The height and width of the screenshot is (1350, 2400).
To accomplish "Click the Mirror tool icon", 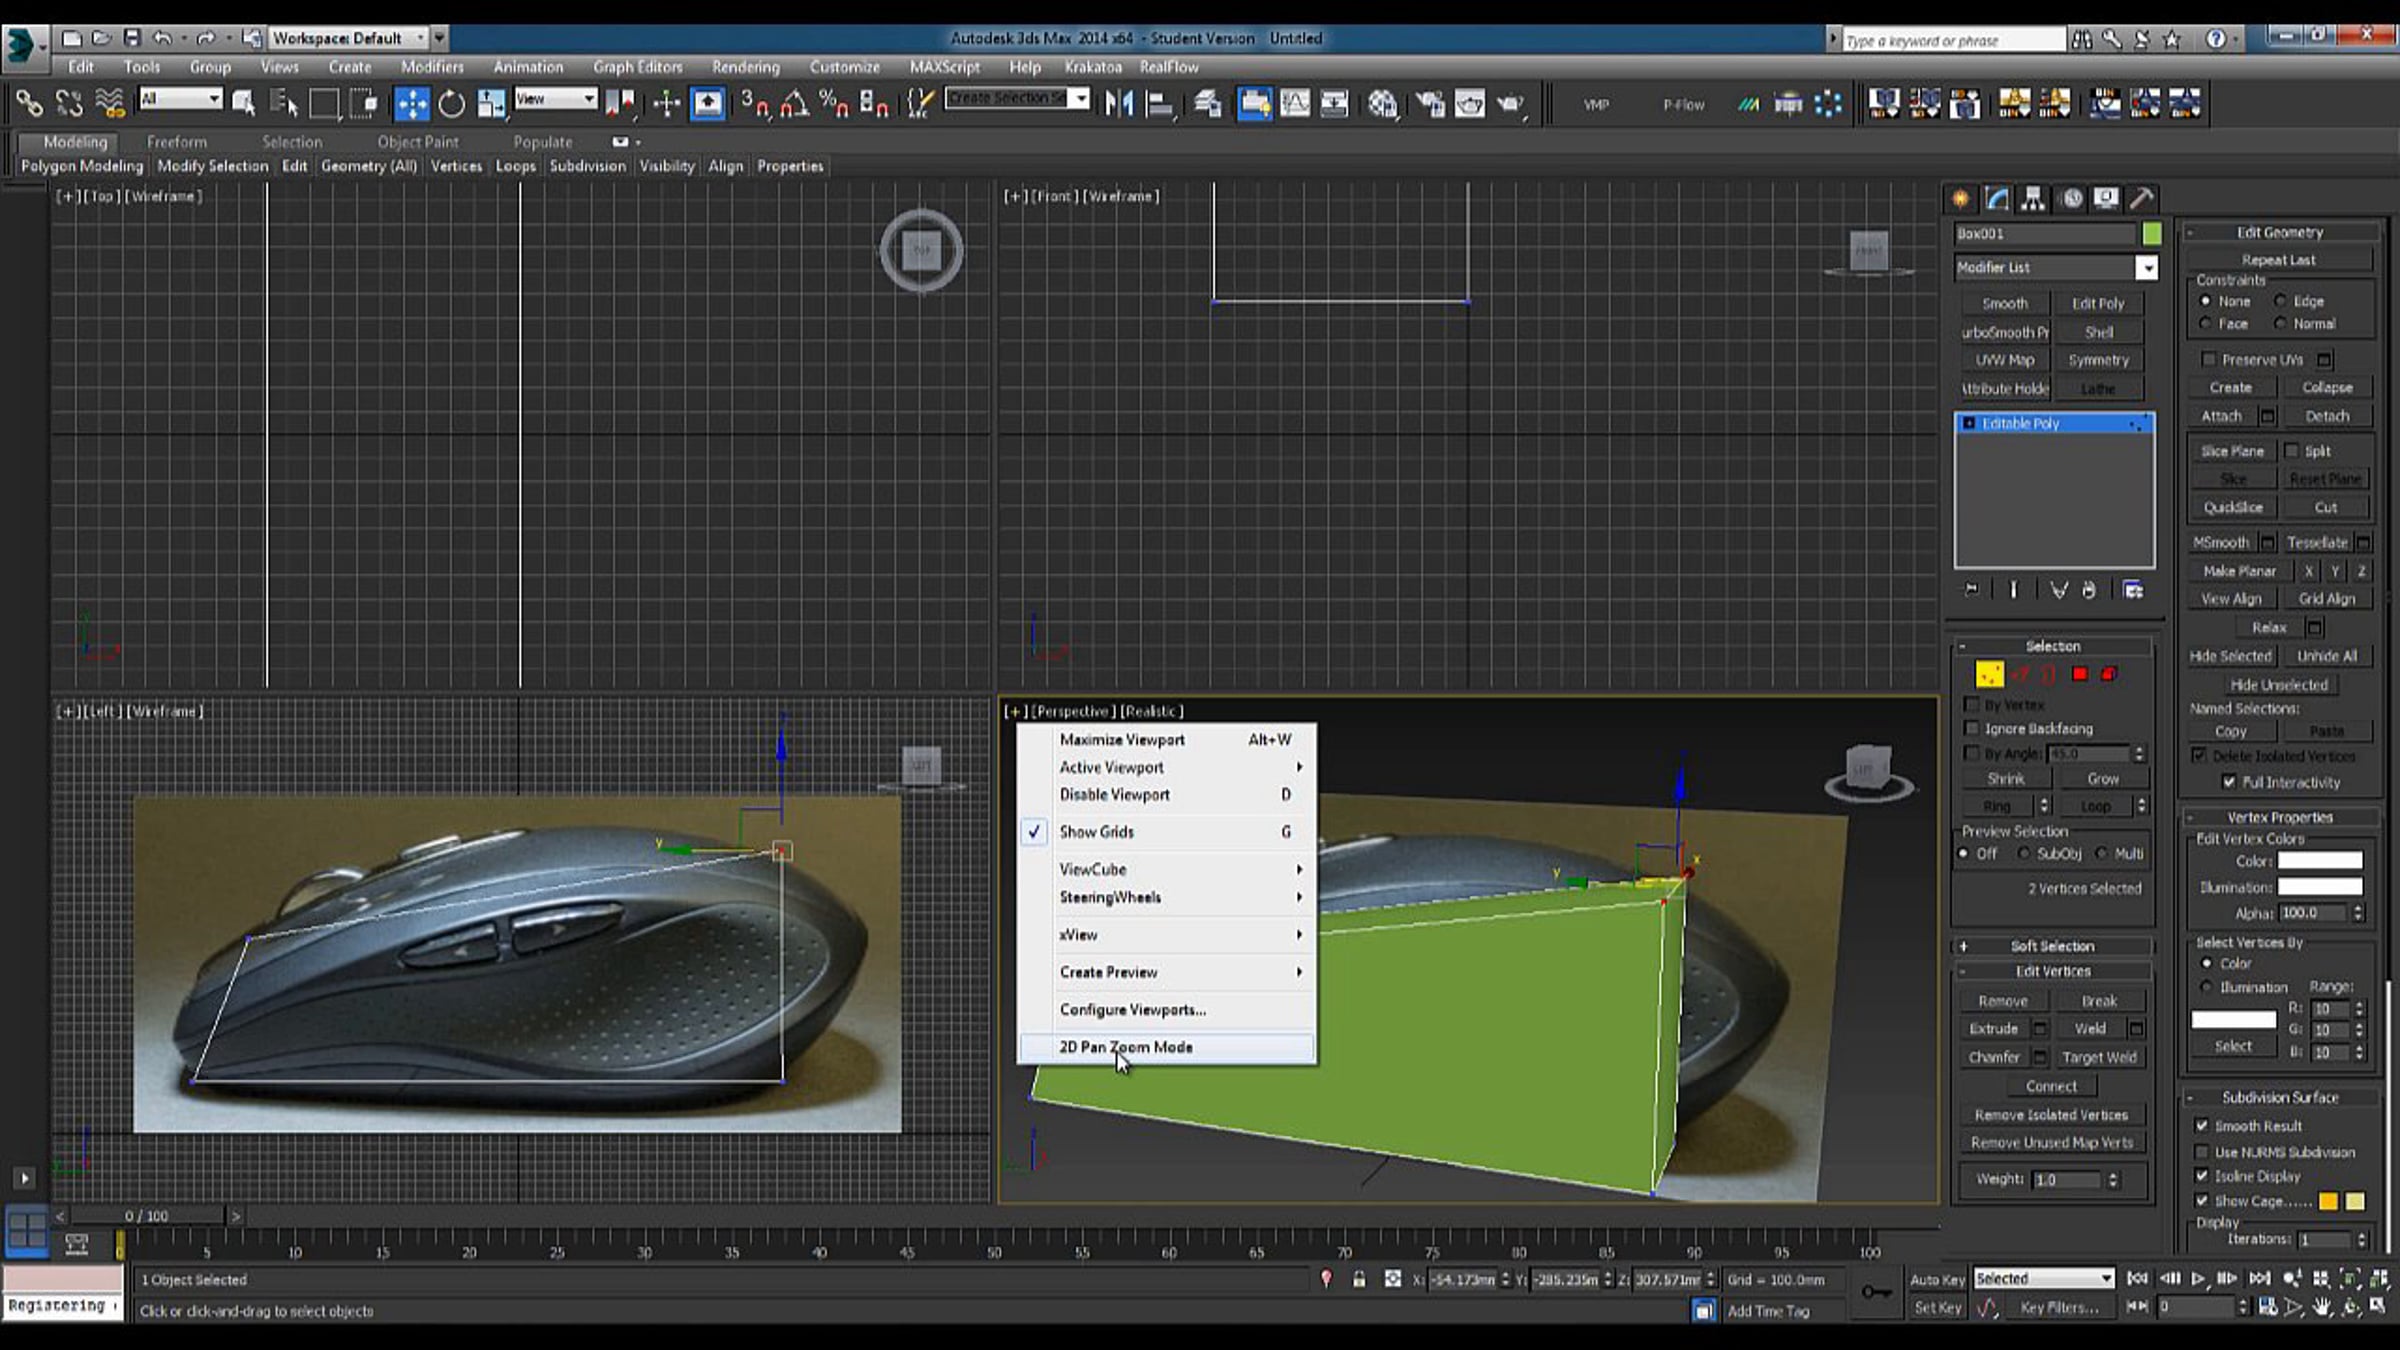I will tap(1119, 103).
